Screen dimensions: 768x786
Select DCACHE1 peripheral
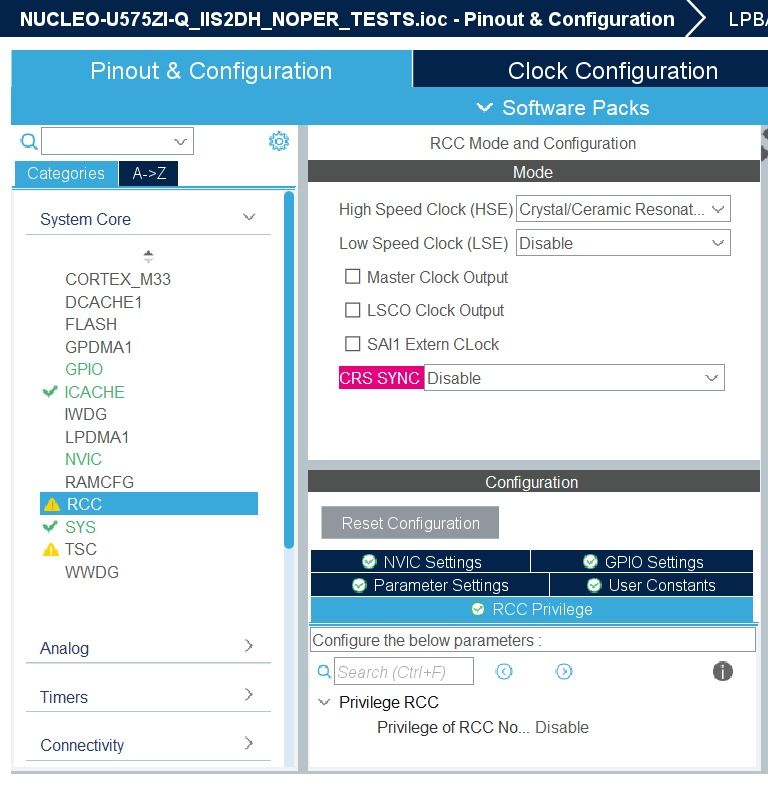tap(103, 302)
